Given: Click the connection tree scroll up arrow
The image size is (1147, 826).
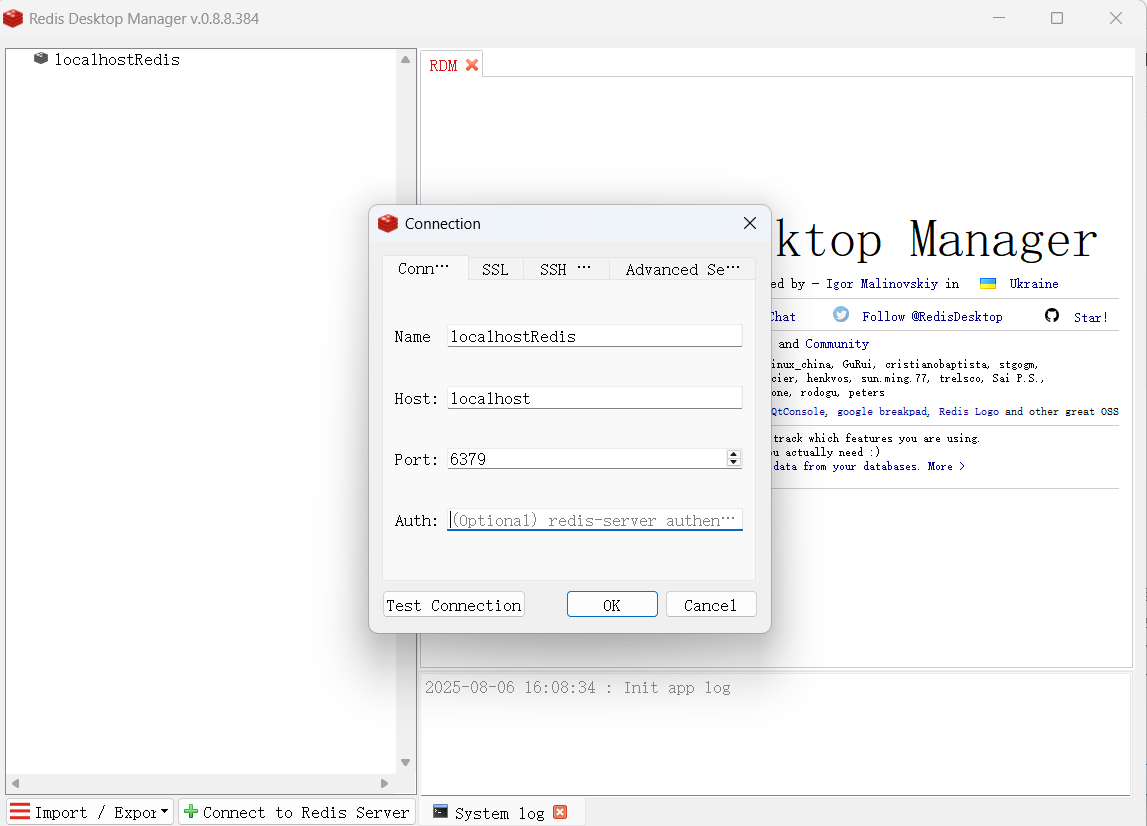Looking at the screenshot, I should (405, 60).
